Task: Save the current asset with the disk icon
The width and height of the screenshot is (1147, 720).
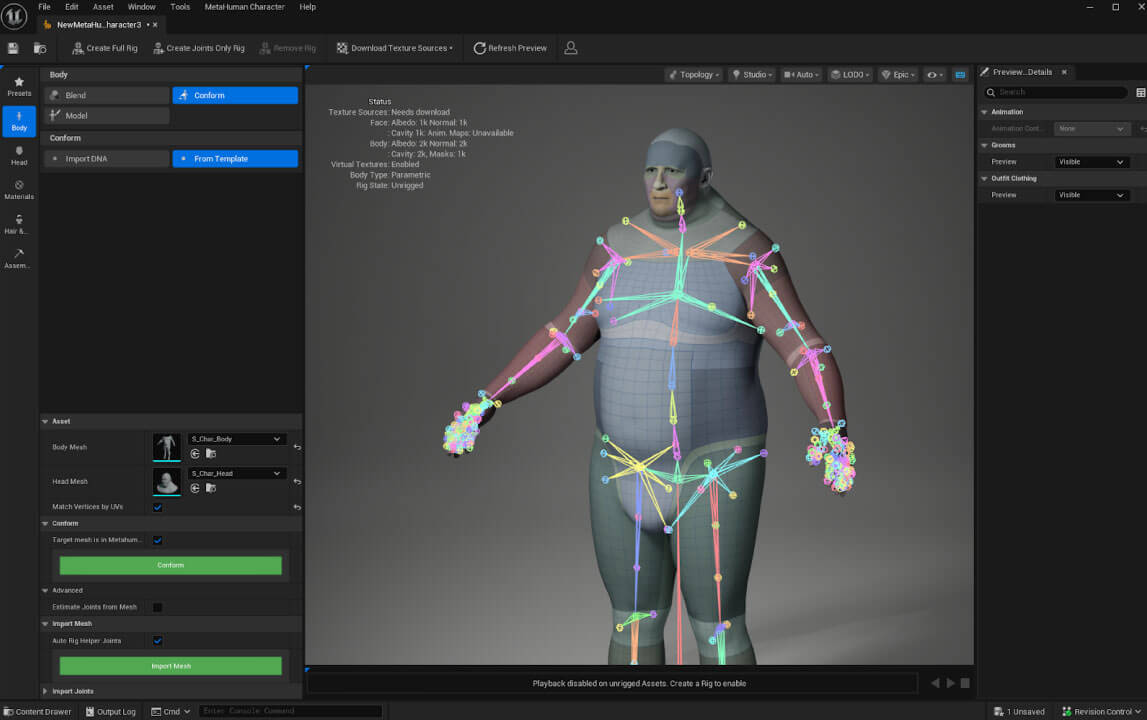Action: [x=13, y=48]
